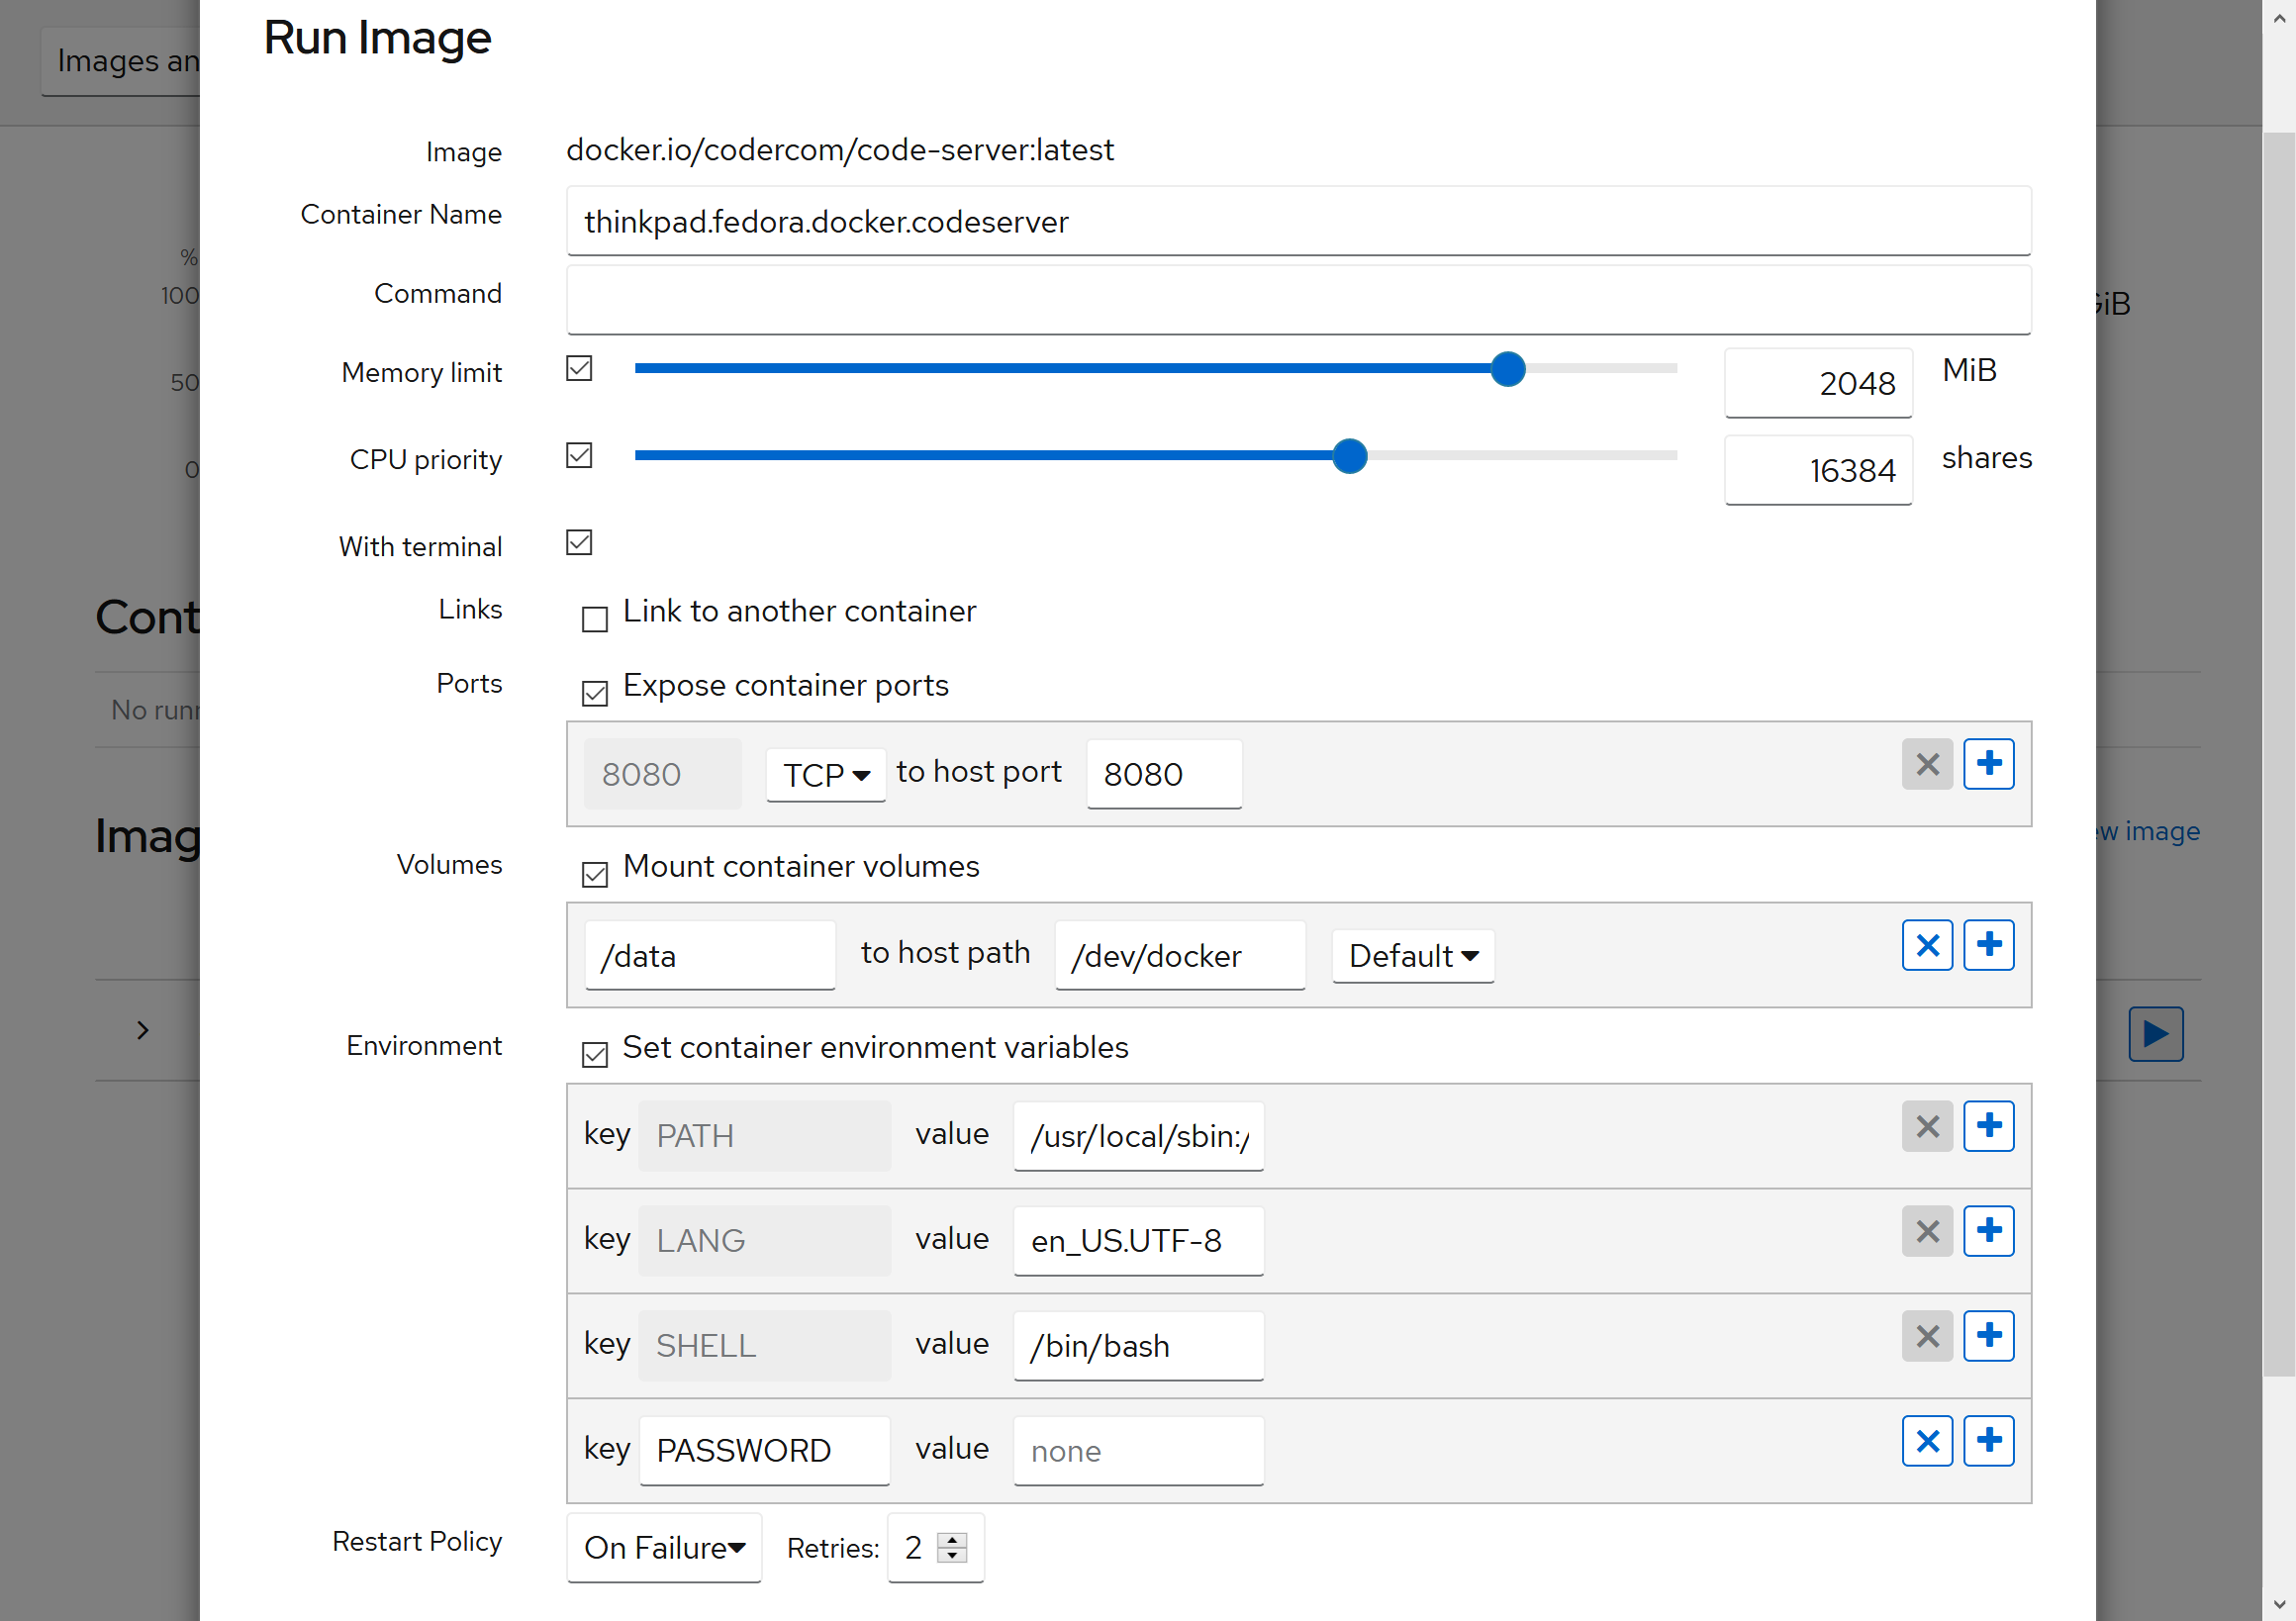2296x1621 pixels.
Task: Disable the With terminal option
Action: pyautogui.click(x=578, y=542)
